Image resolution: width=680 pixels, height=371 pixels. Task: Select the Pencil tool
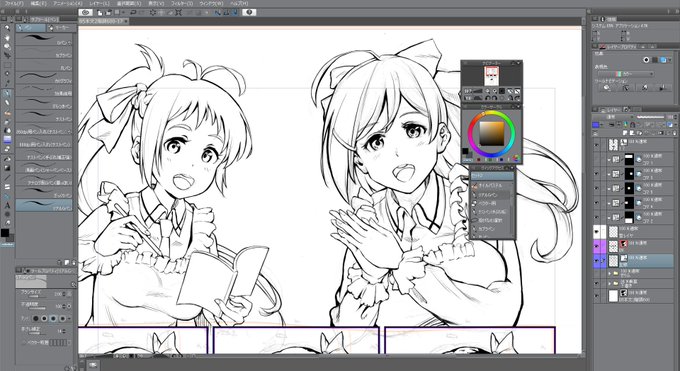click(x=7, y=102)
